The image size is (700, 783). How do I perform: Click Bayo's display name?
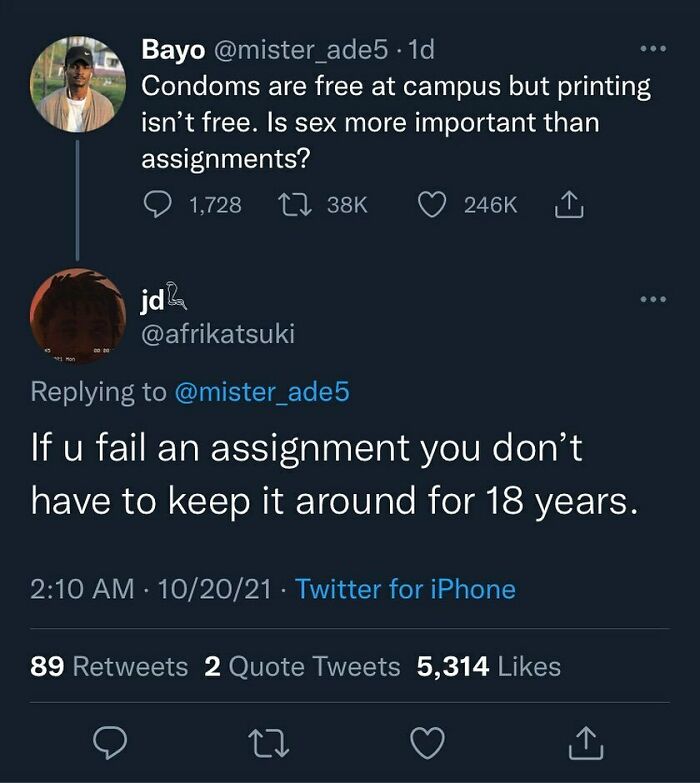point(173,48)
